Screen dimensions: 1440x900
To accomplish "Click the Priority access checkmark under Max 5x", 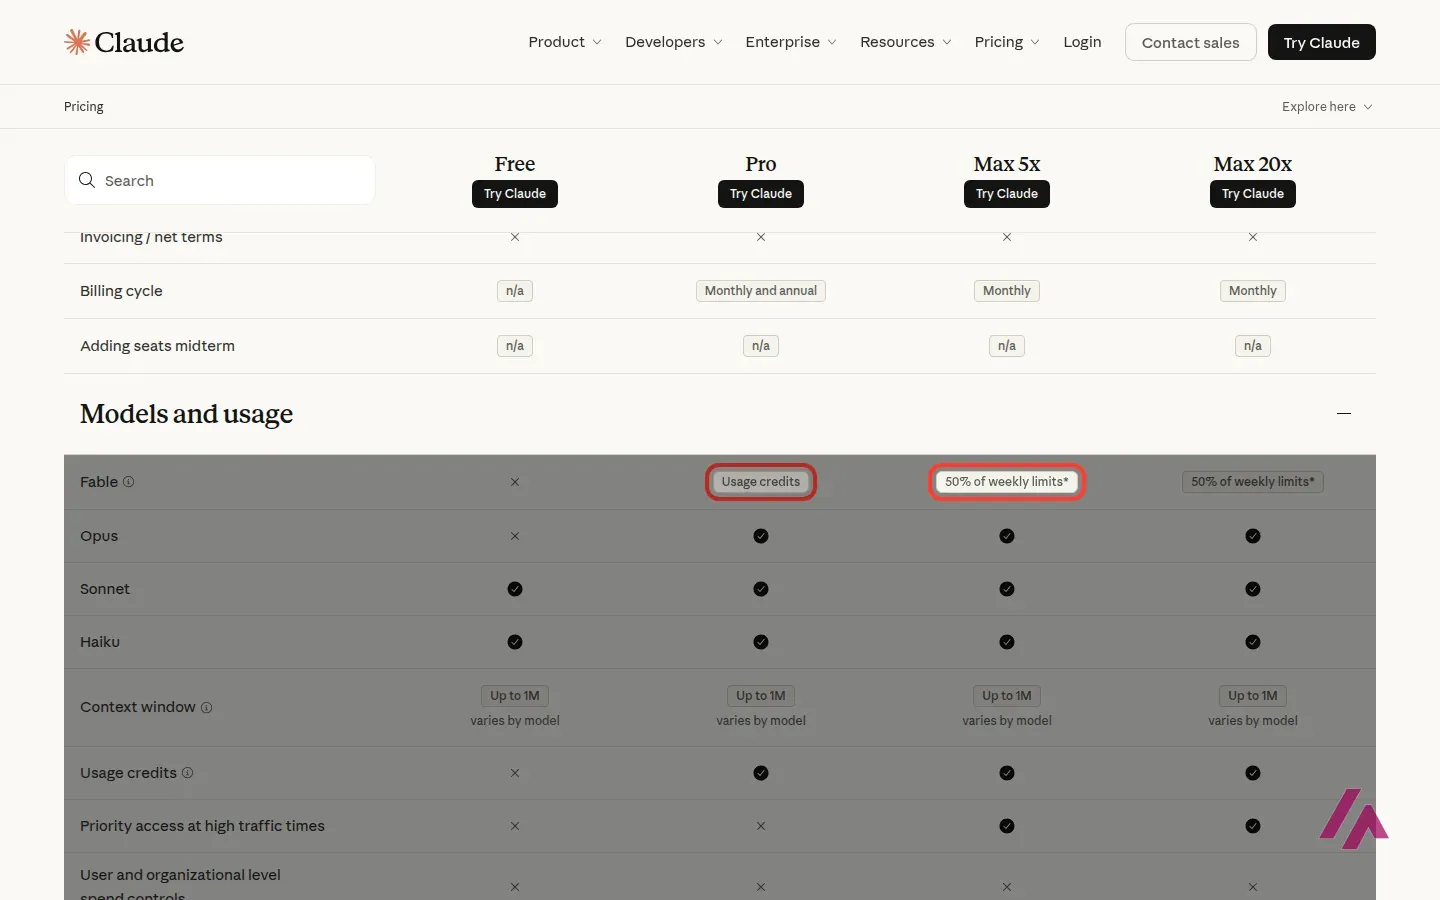I will (1007, 826).
